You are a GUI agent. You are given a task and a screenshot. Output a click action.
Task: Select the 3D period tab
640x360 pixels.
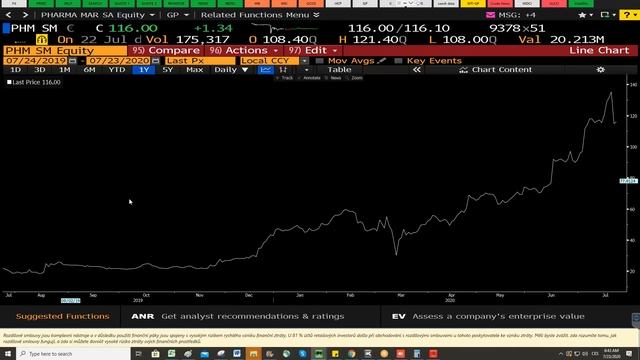pyautogui.click(x=40, y=70)
